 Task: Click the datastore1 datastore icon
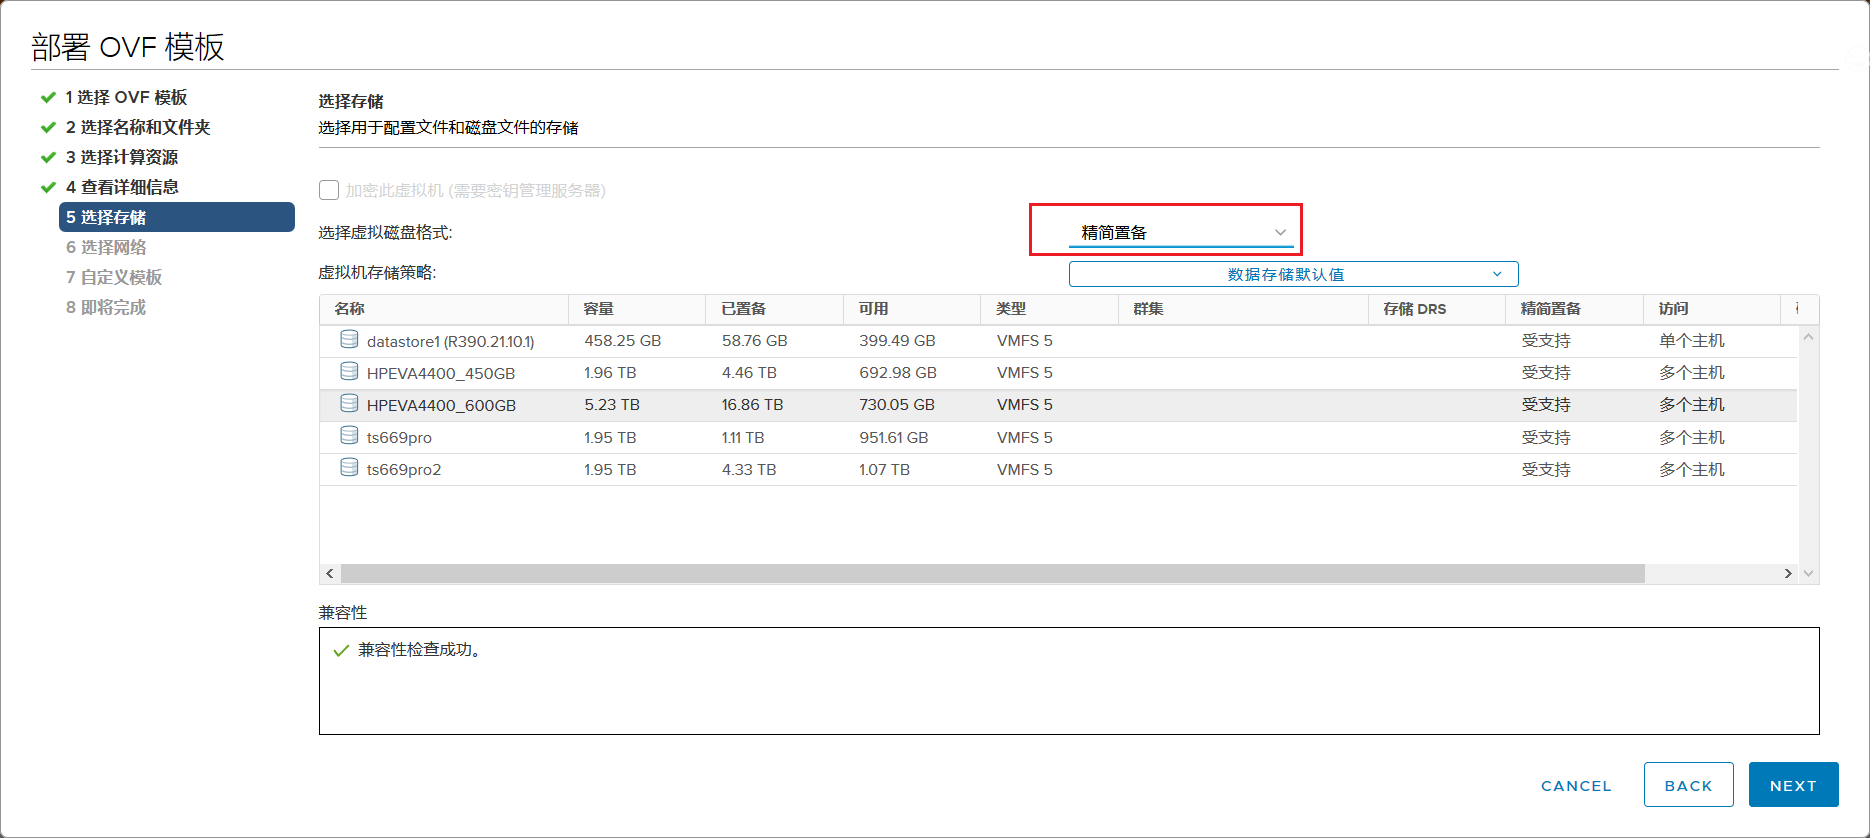point(349,340)
